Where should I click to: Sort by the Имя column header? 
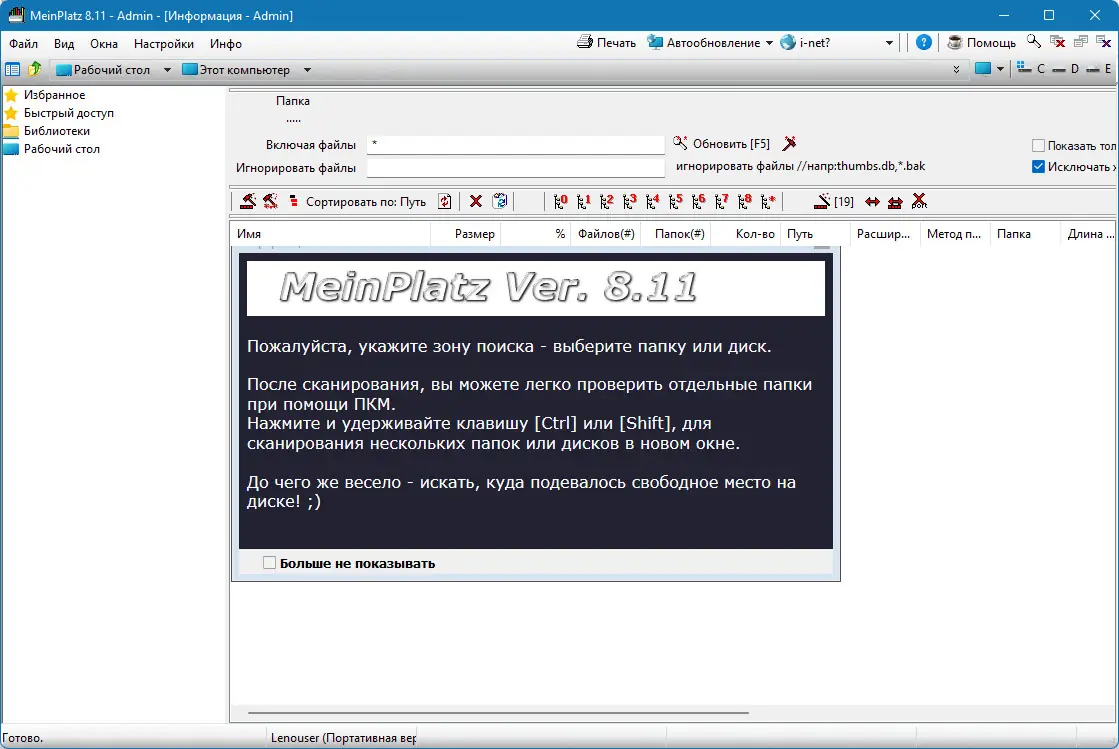click(330, 234)
